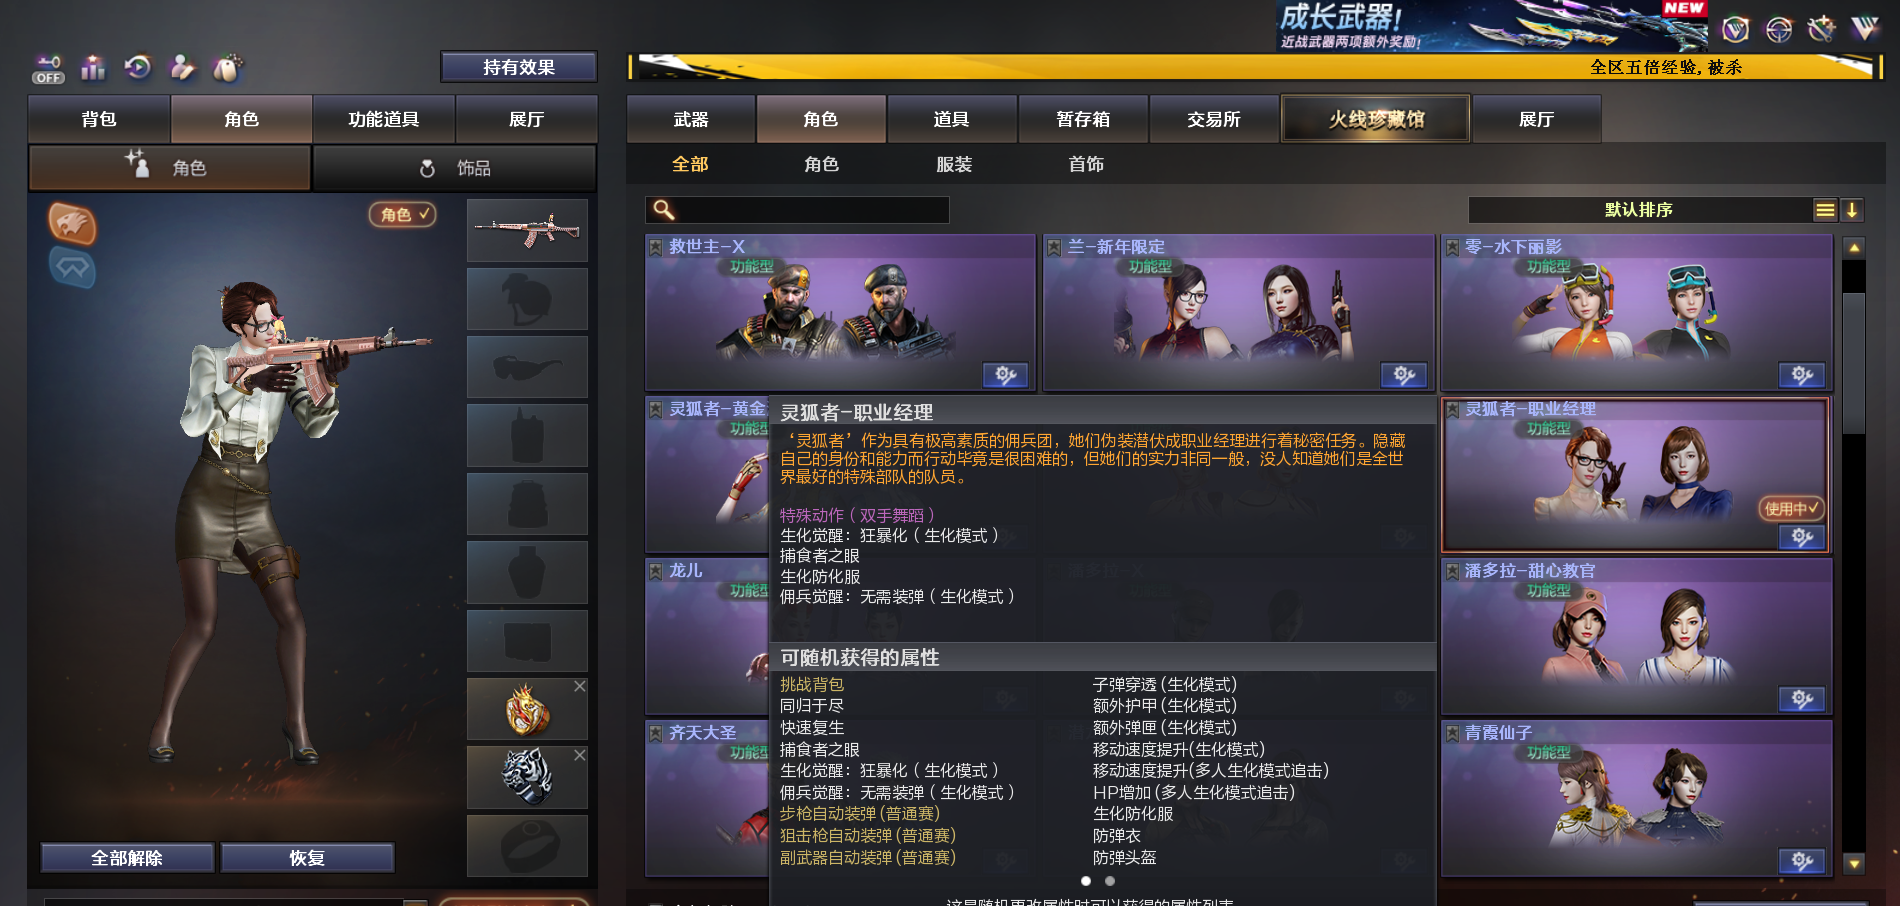The image size is (1900, 906).
Task: Click the OFF toggle icon at top left
Action: tap(48, 69)
